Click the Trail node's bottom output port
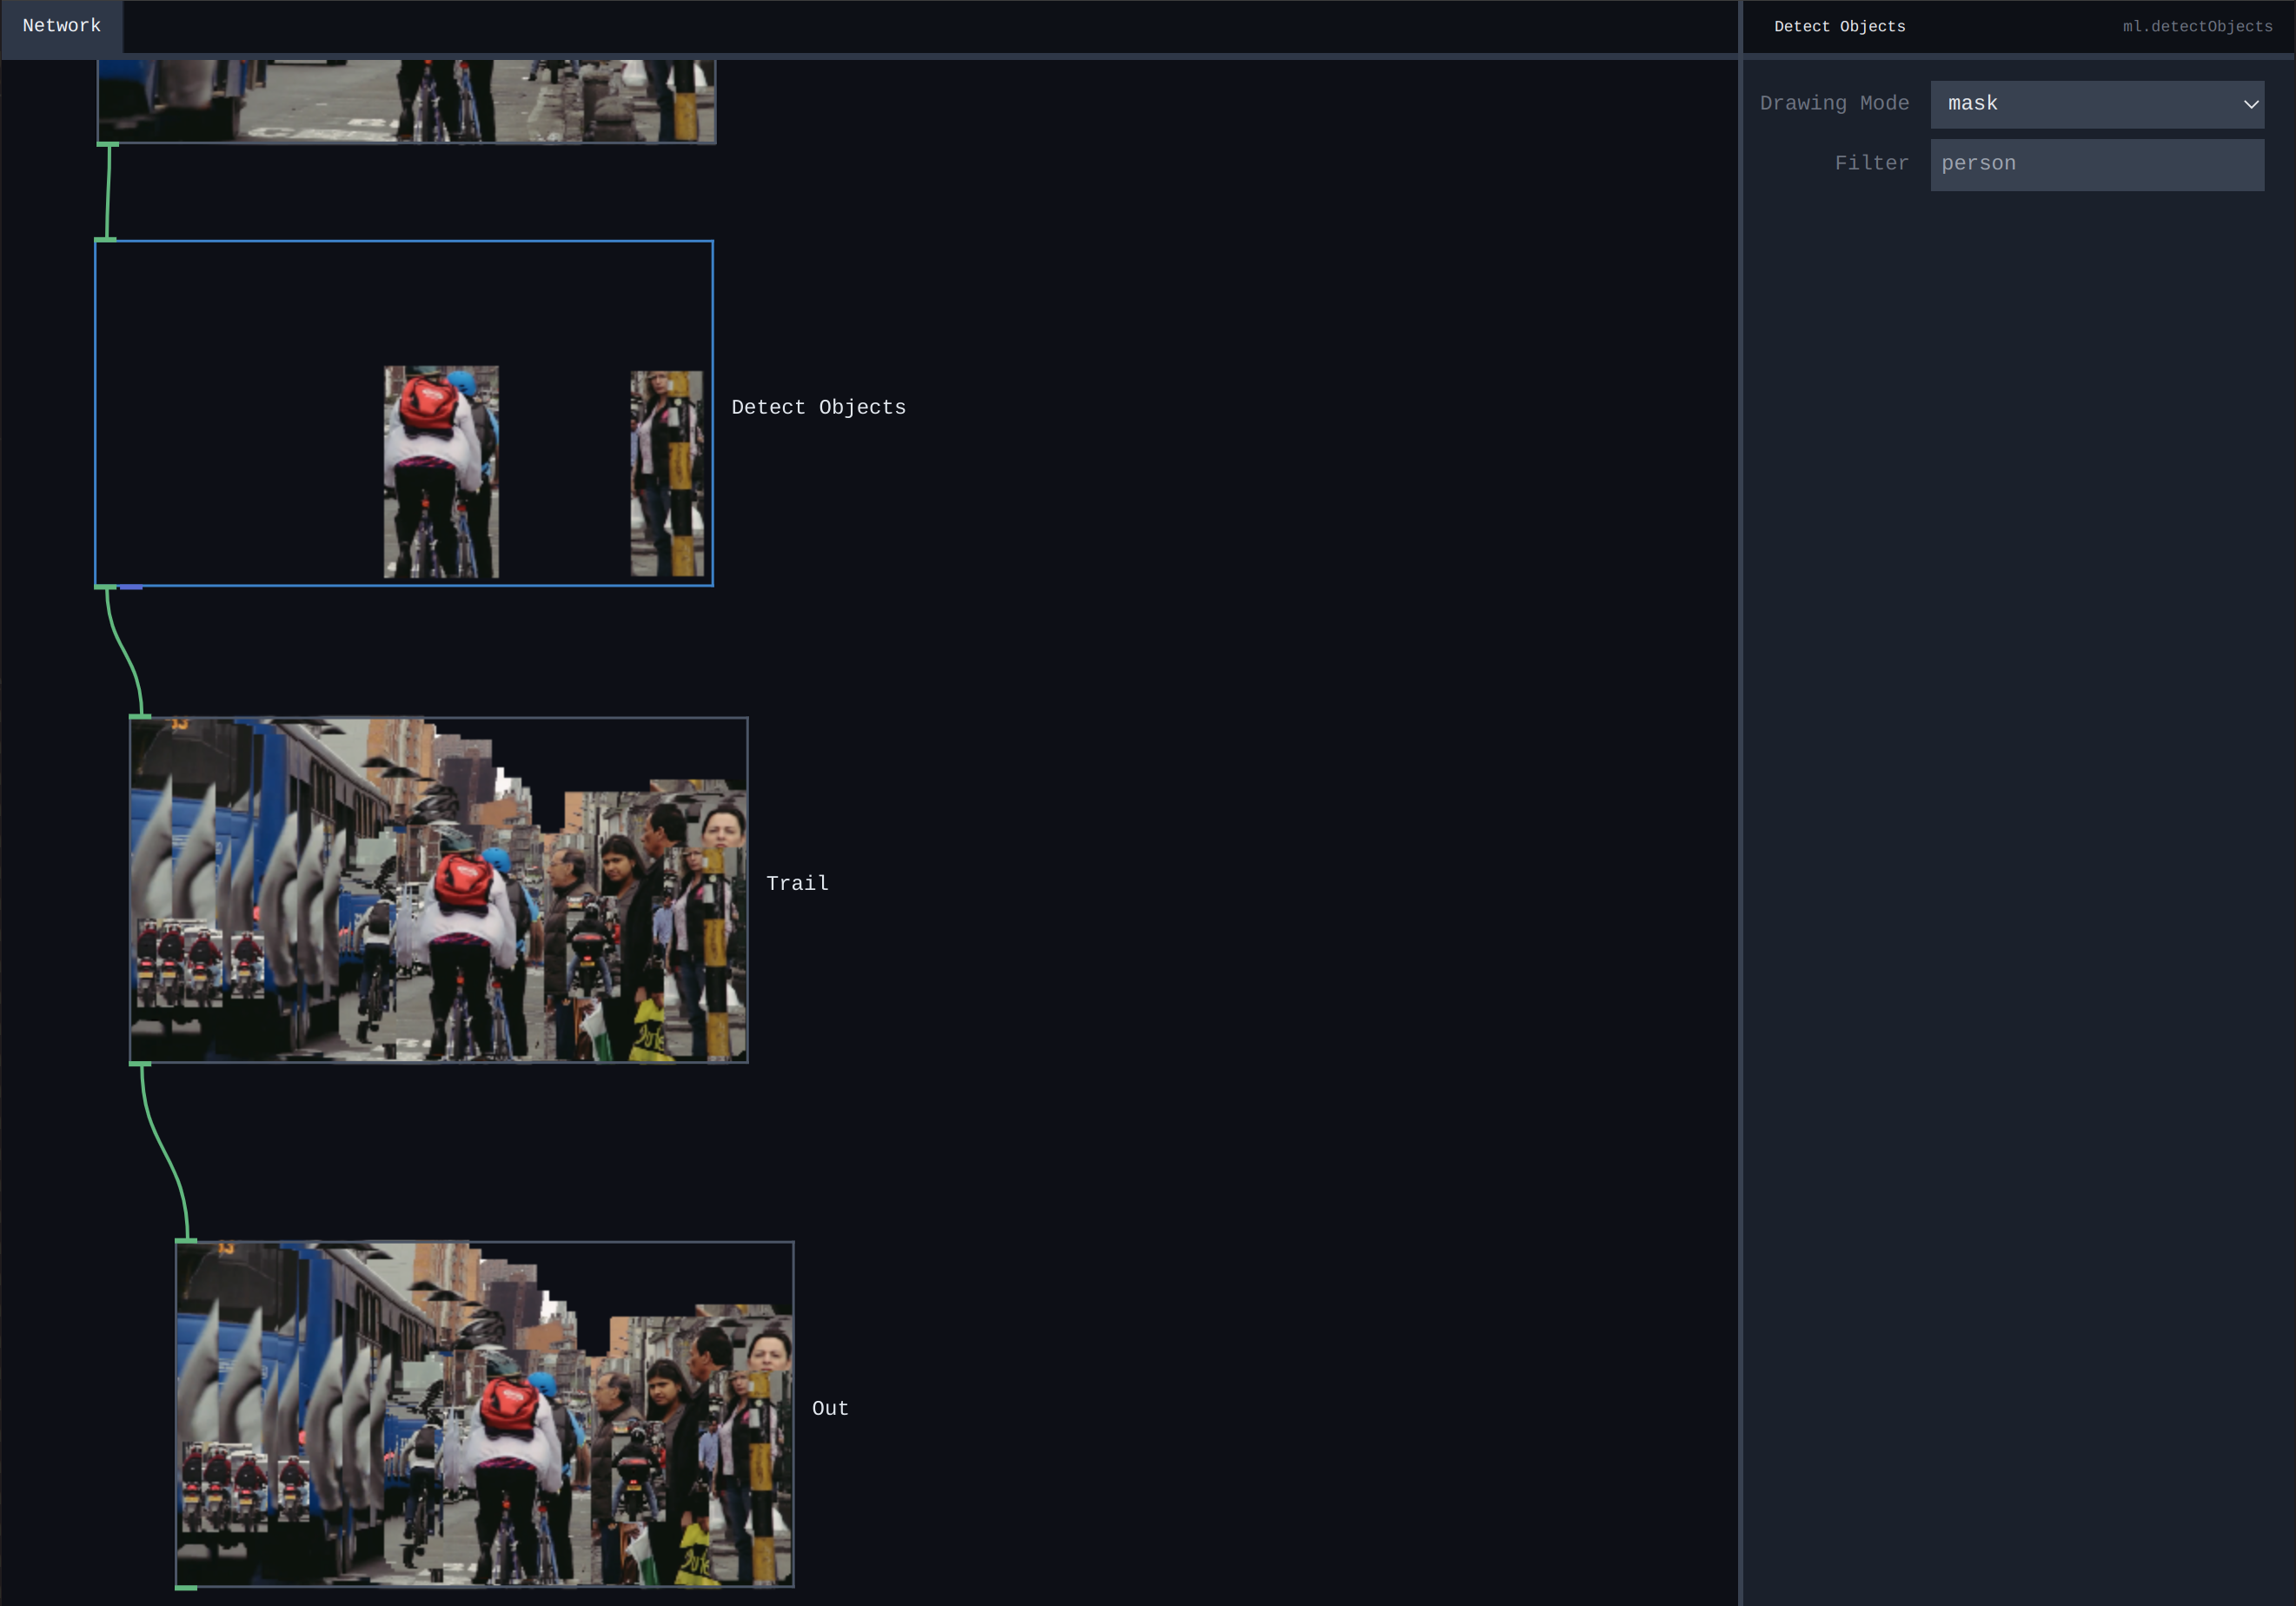 click(140, 1063)
